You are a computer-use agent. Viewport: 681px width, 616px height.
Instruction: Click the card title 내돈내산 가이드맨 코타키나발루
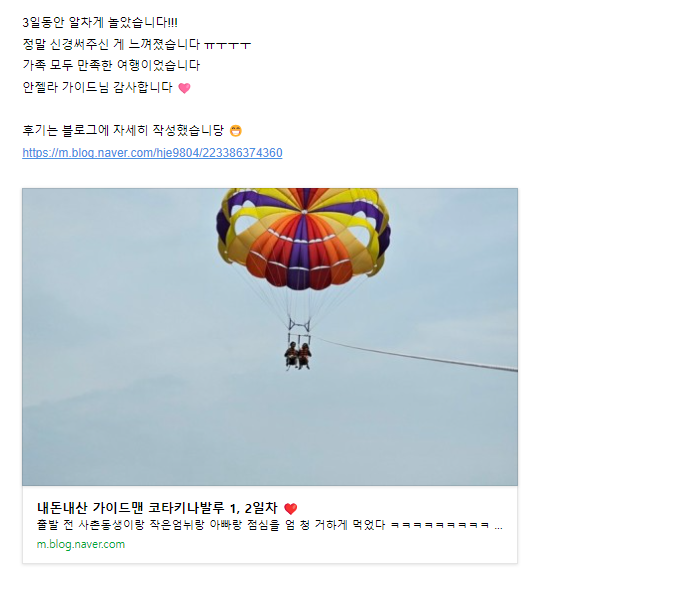(130, 508)
